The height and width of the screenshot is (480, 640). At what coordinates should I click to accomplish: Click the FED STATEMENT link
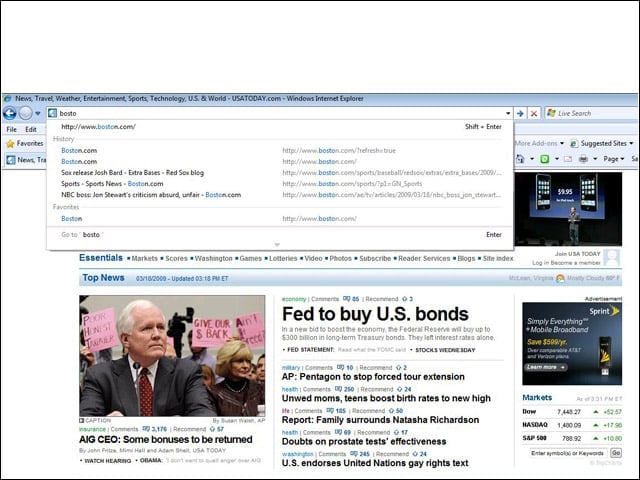(x=311, y=350)
